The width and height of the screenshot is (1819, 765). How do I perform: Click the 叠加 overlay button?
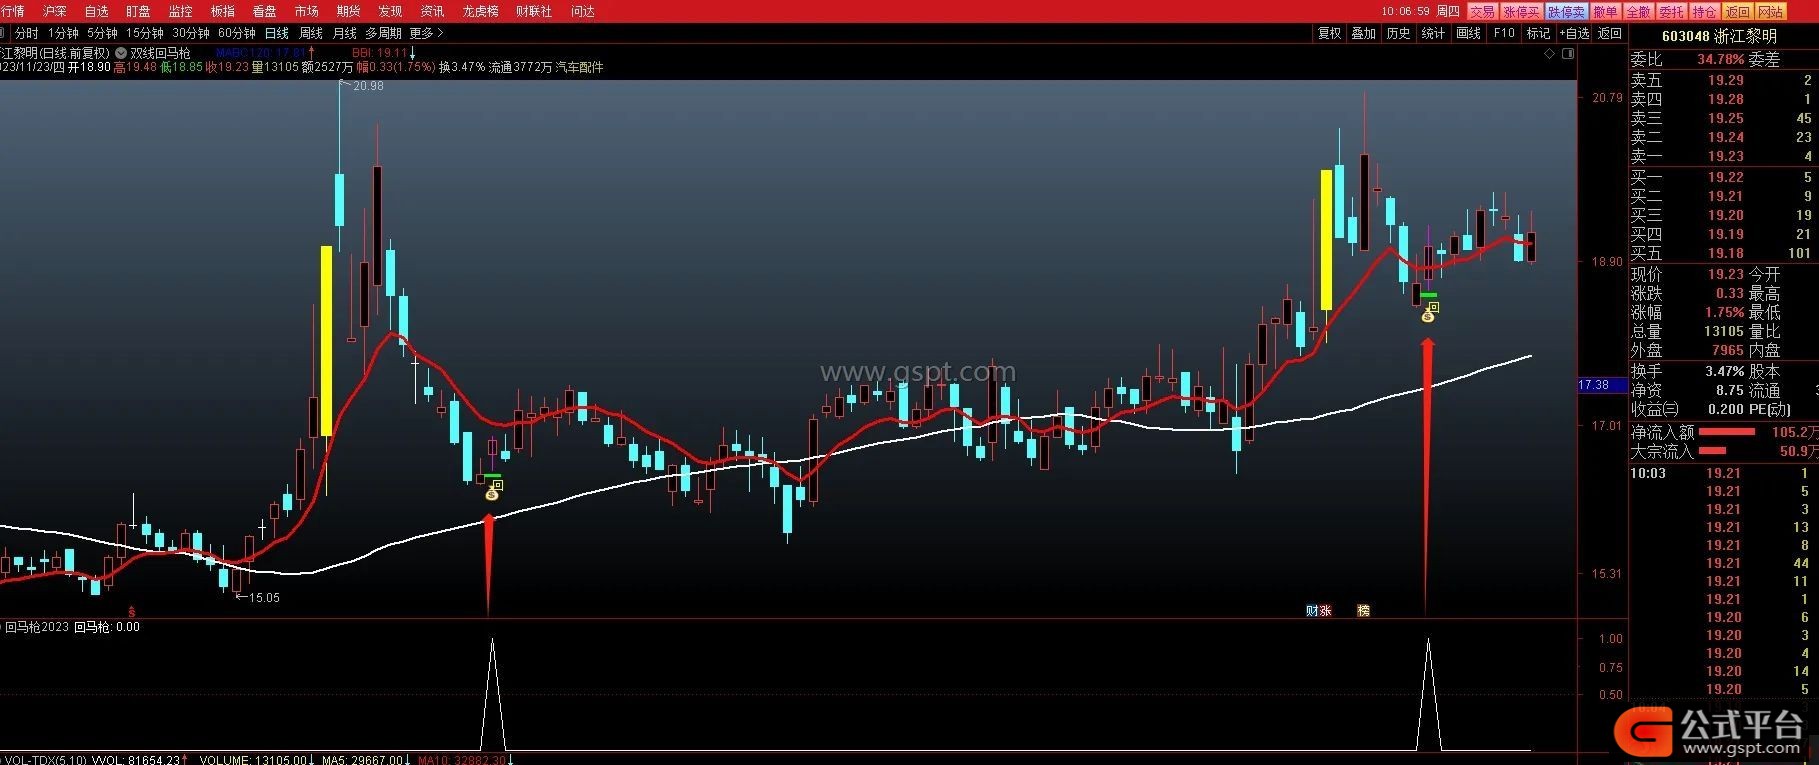coord(1364,33)
